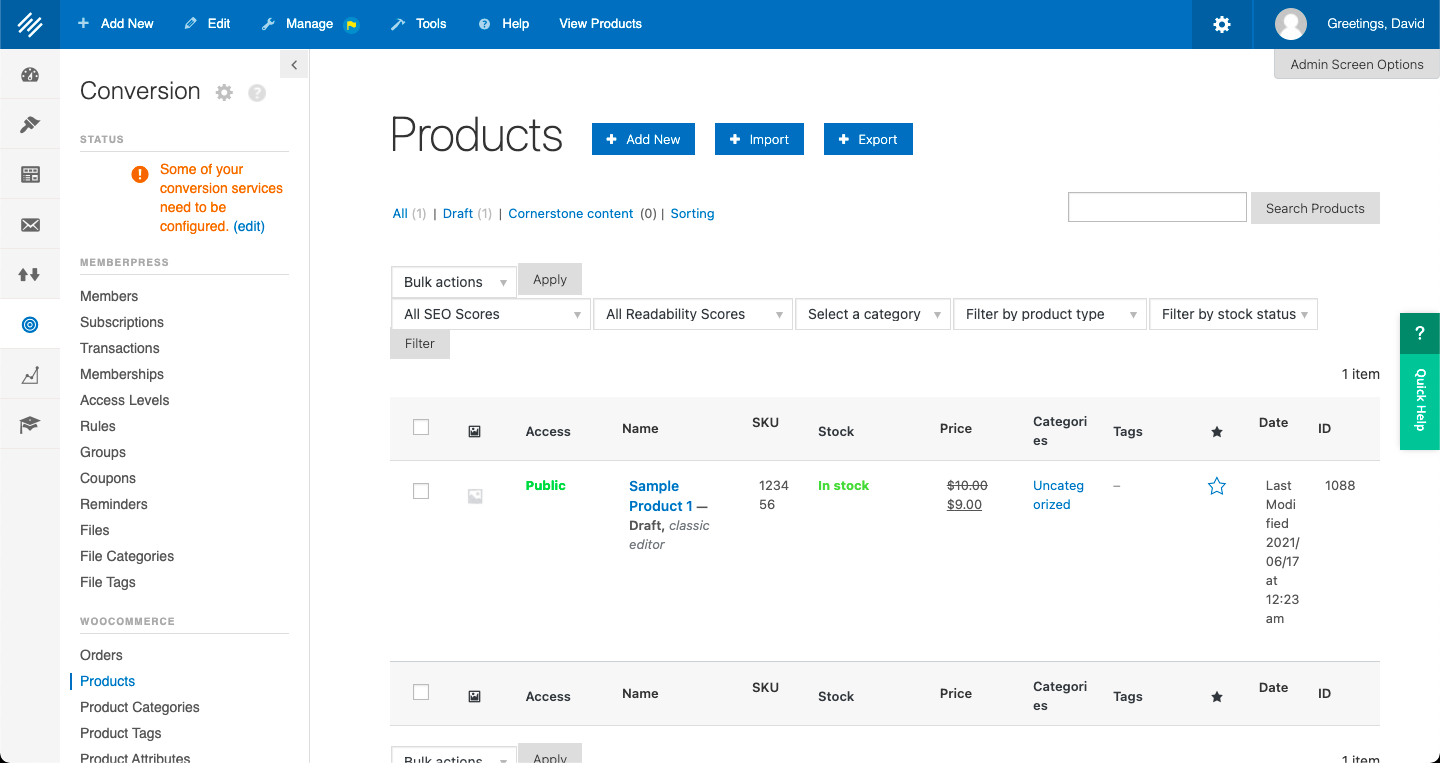The image size is (1440, 763).
Task: Open the settings gear on the top bar
Action: [x=1221, y=23]
